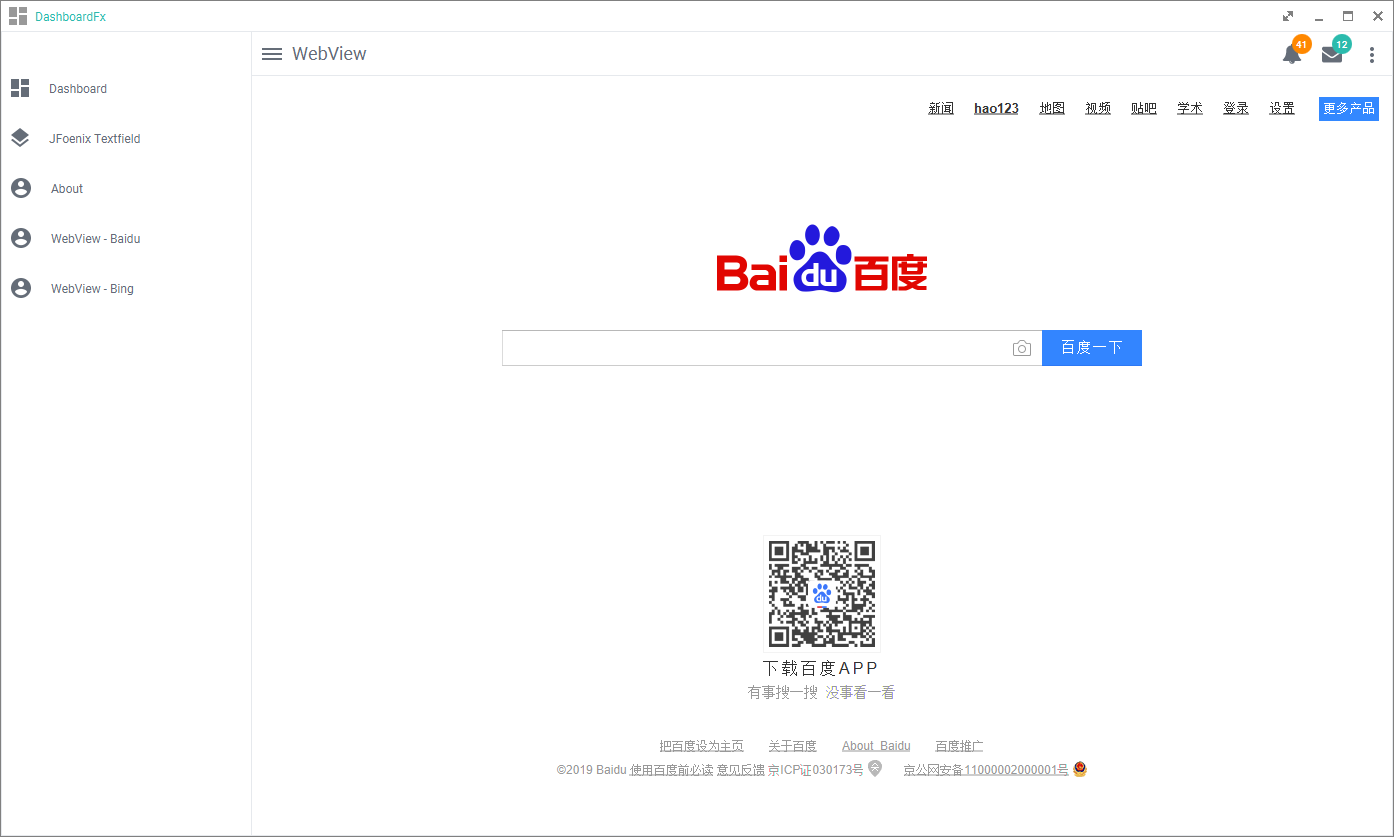Focus the Baidu search input field
The height and width of the screenshot is (837, 1394).
coord(756,348)
